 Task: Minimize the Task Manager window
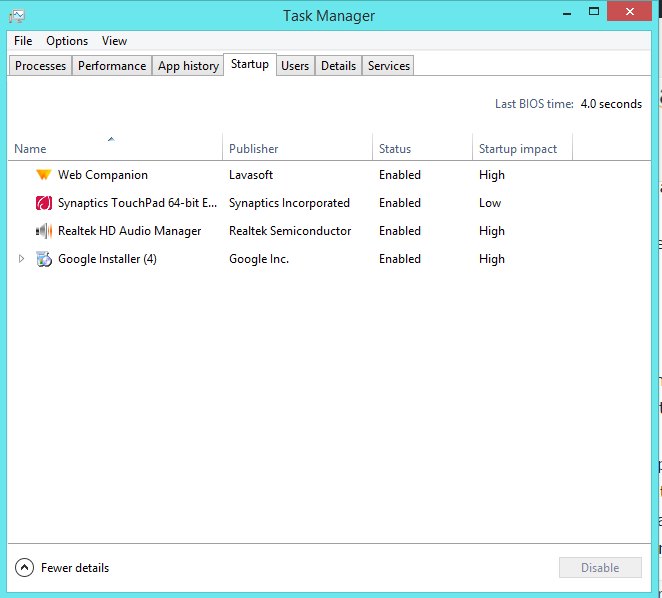point(567,13)
